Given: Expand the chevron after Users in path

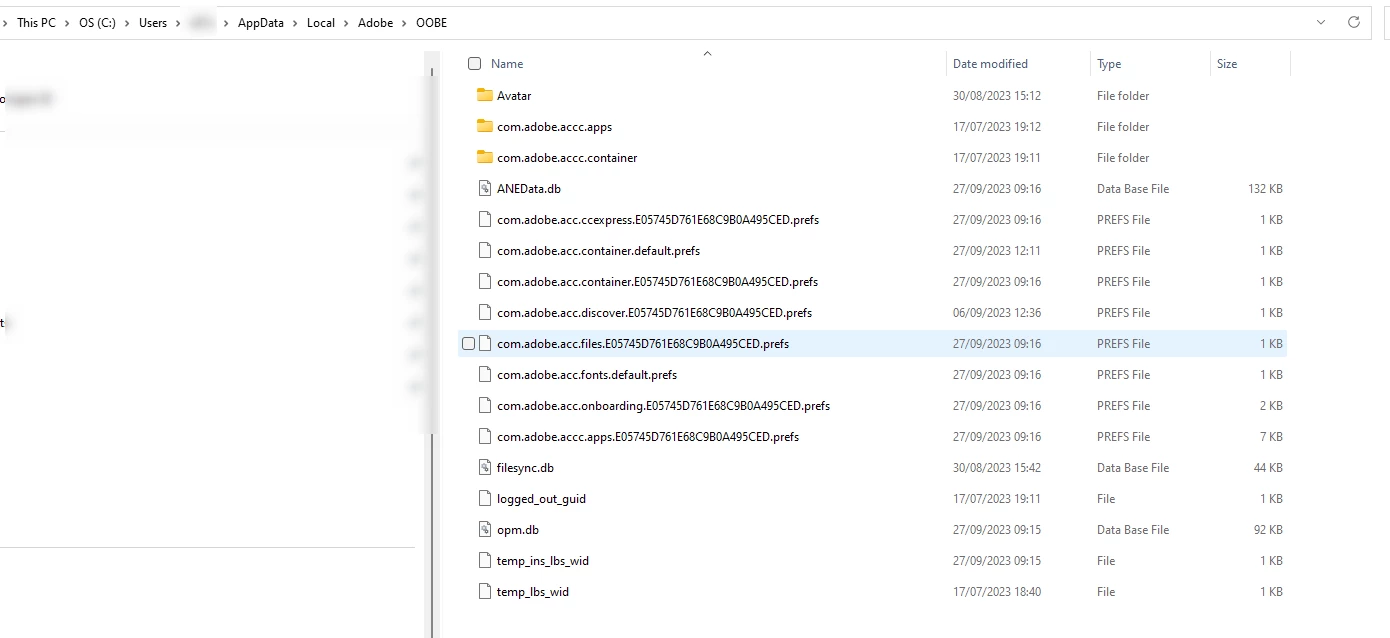Looking at the screenshot, I should (x=178, y=23).
